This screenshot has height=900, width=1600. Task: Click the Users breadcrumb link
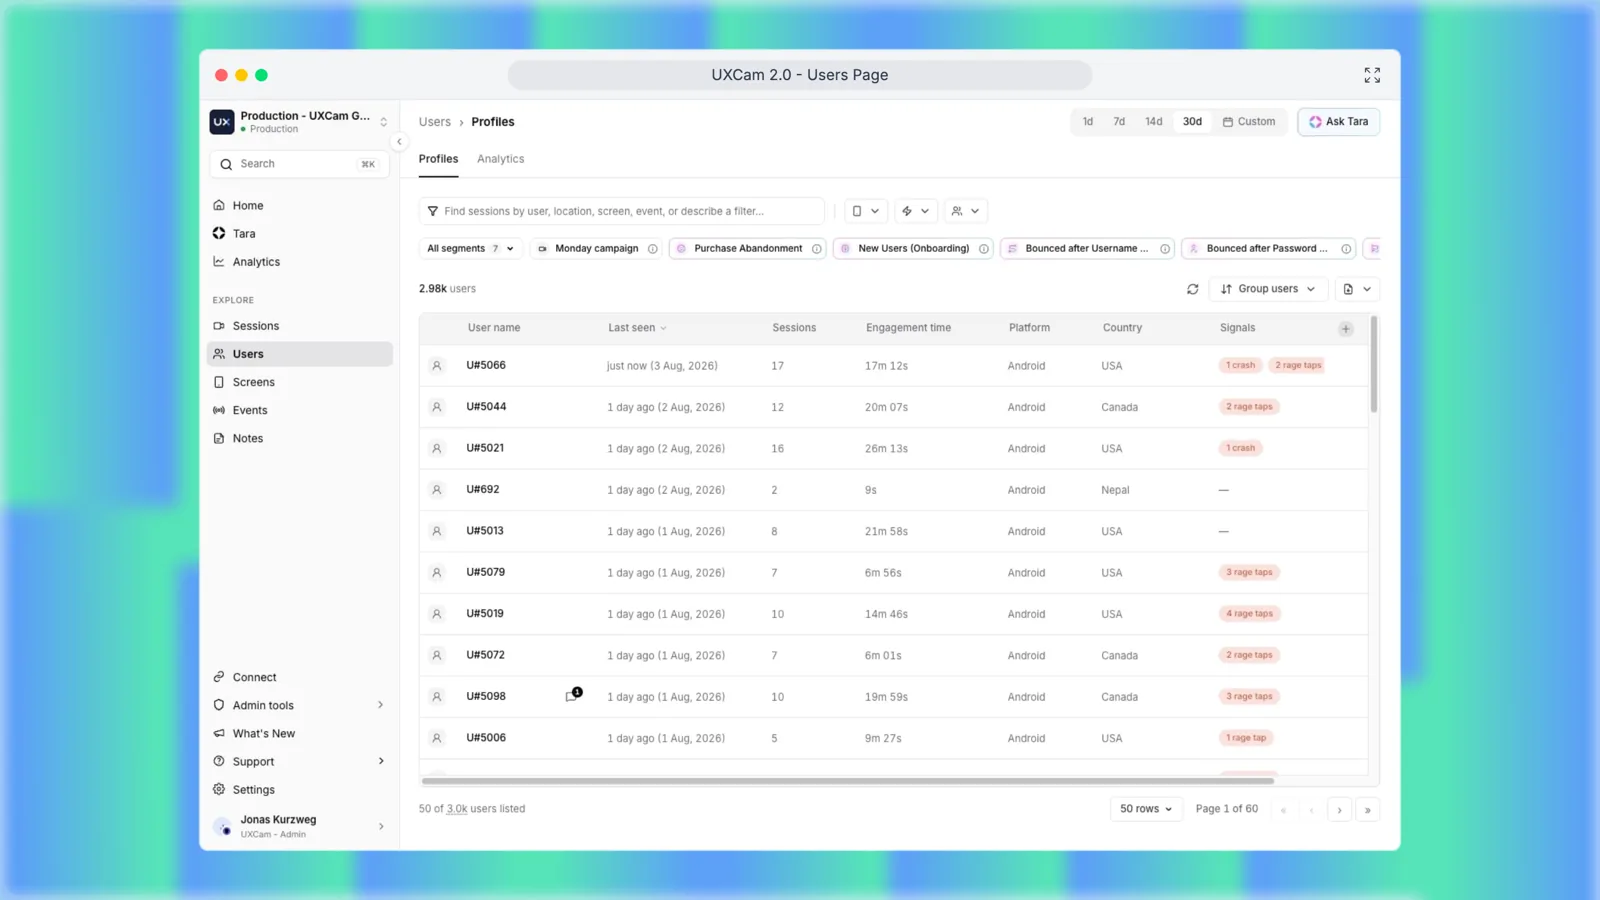point(434,122)
